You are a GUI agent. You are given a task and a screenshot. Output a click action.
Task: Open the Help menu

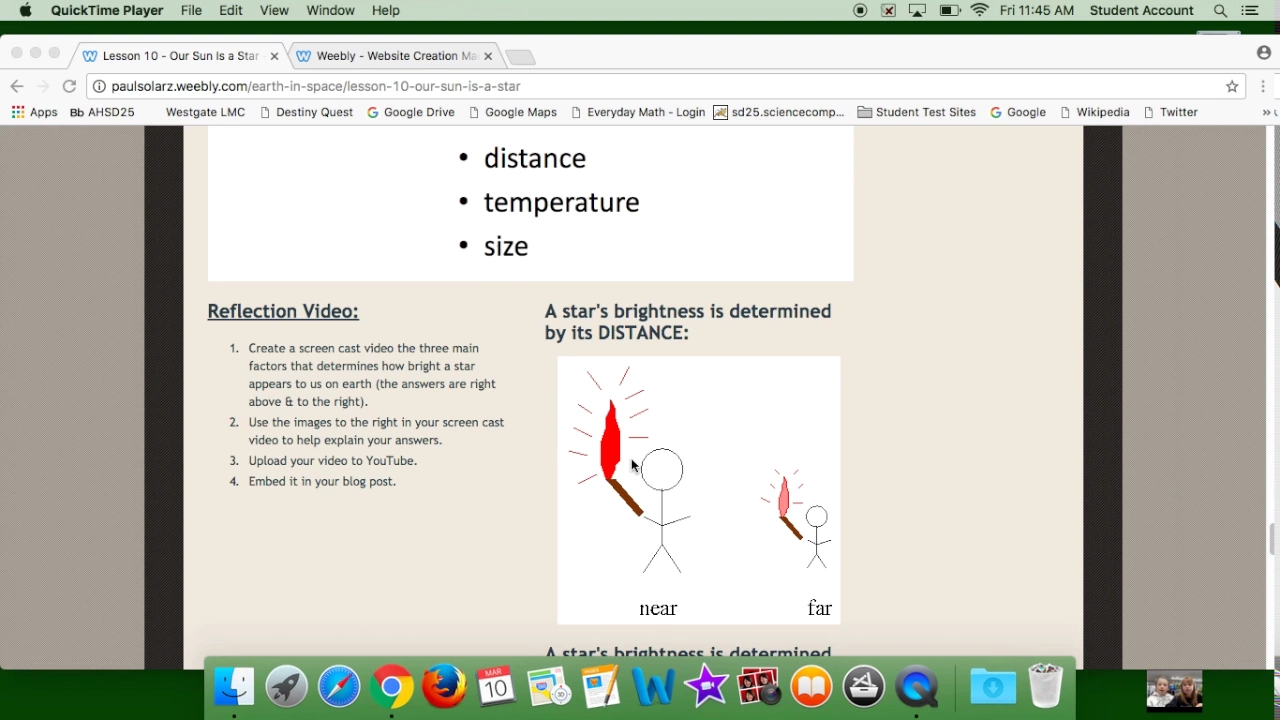(386, 10)
